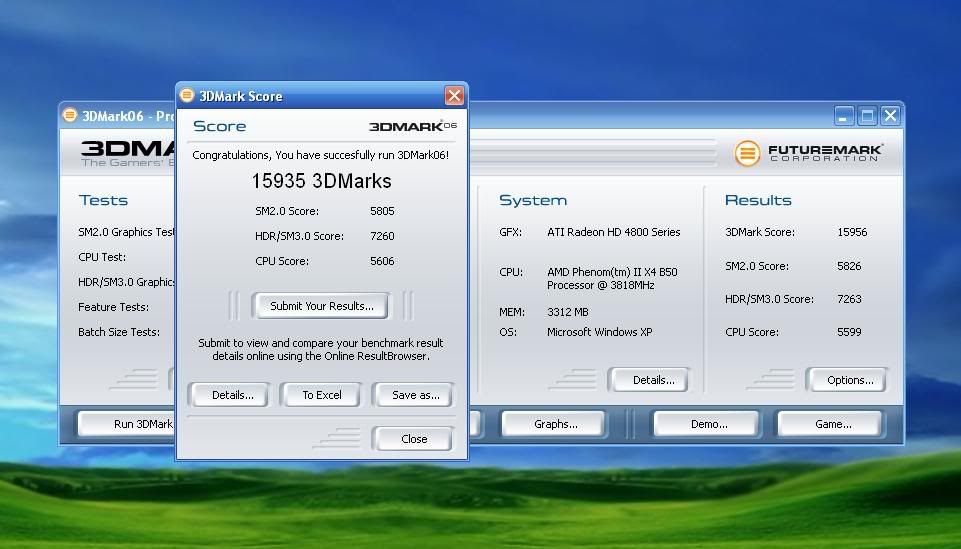Close the 3DMark06 main window
961x549 pixels.
[x=891, y=116]
